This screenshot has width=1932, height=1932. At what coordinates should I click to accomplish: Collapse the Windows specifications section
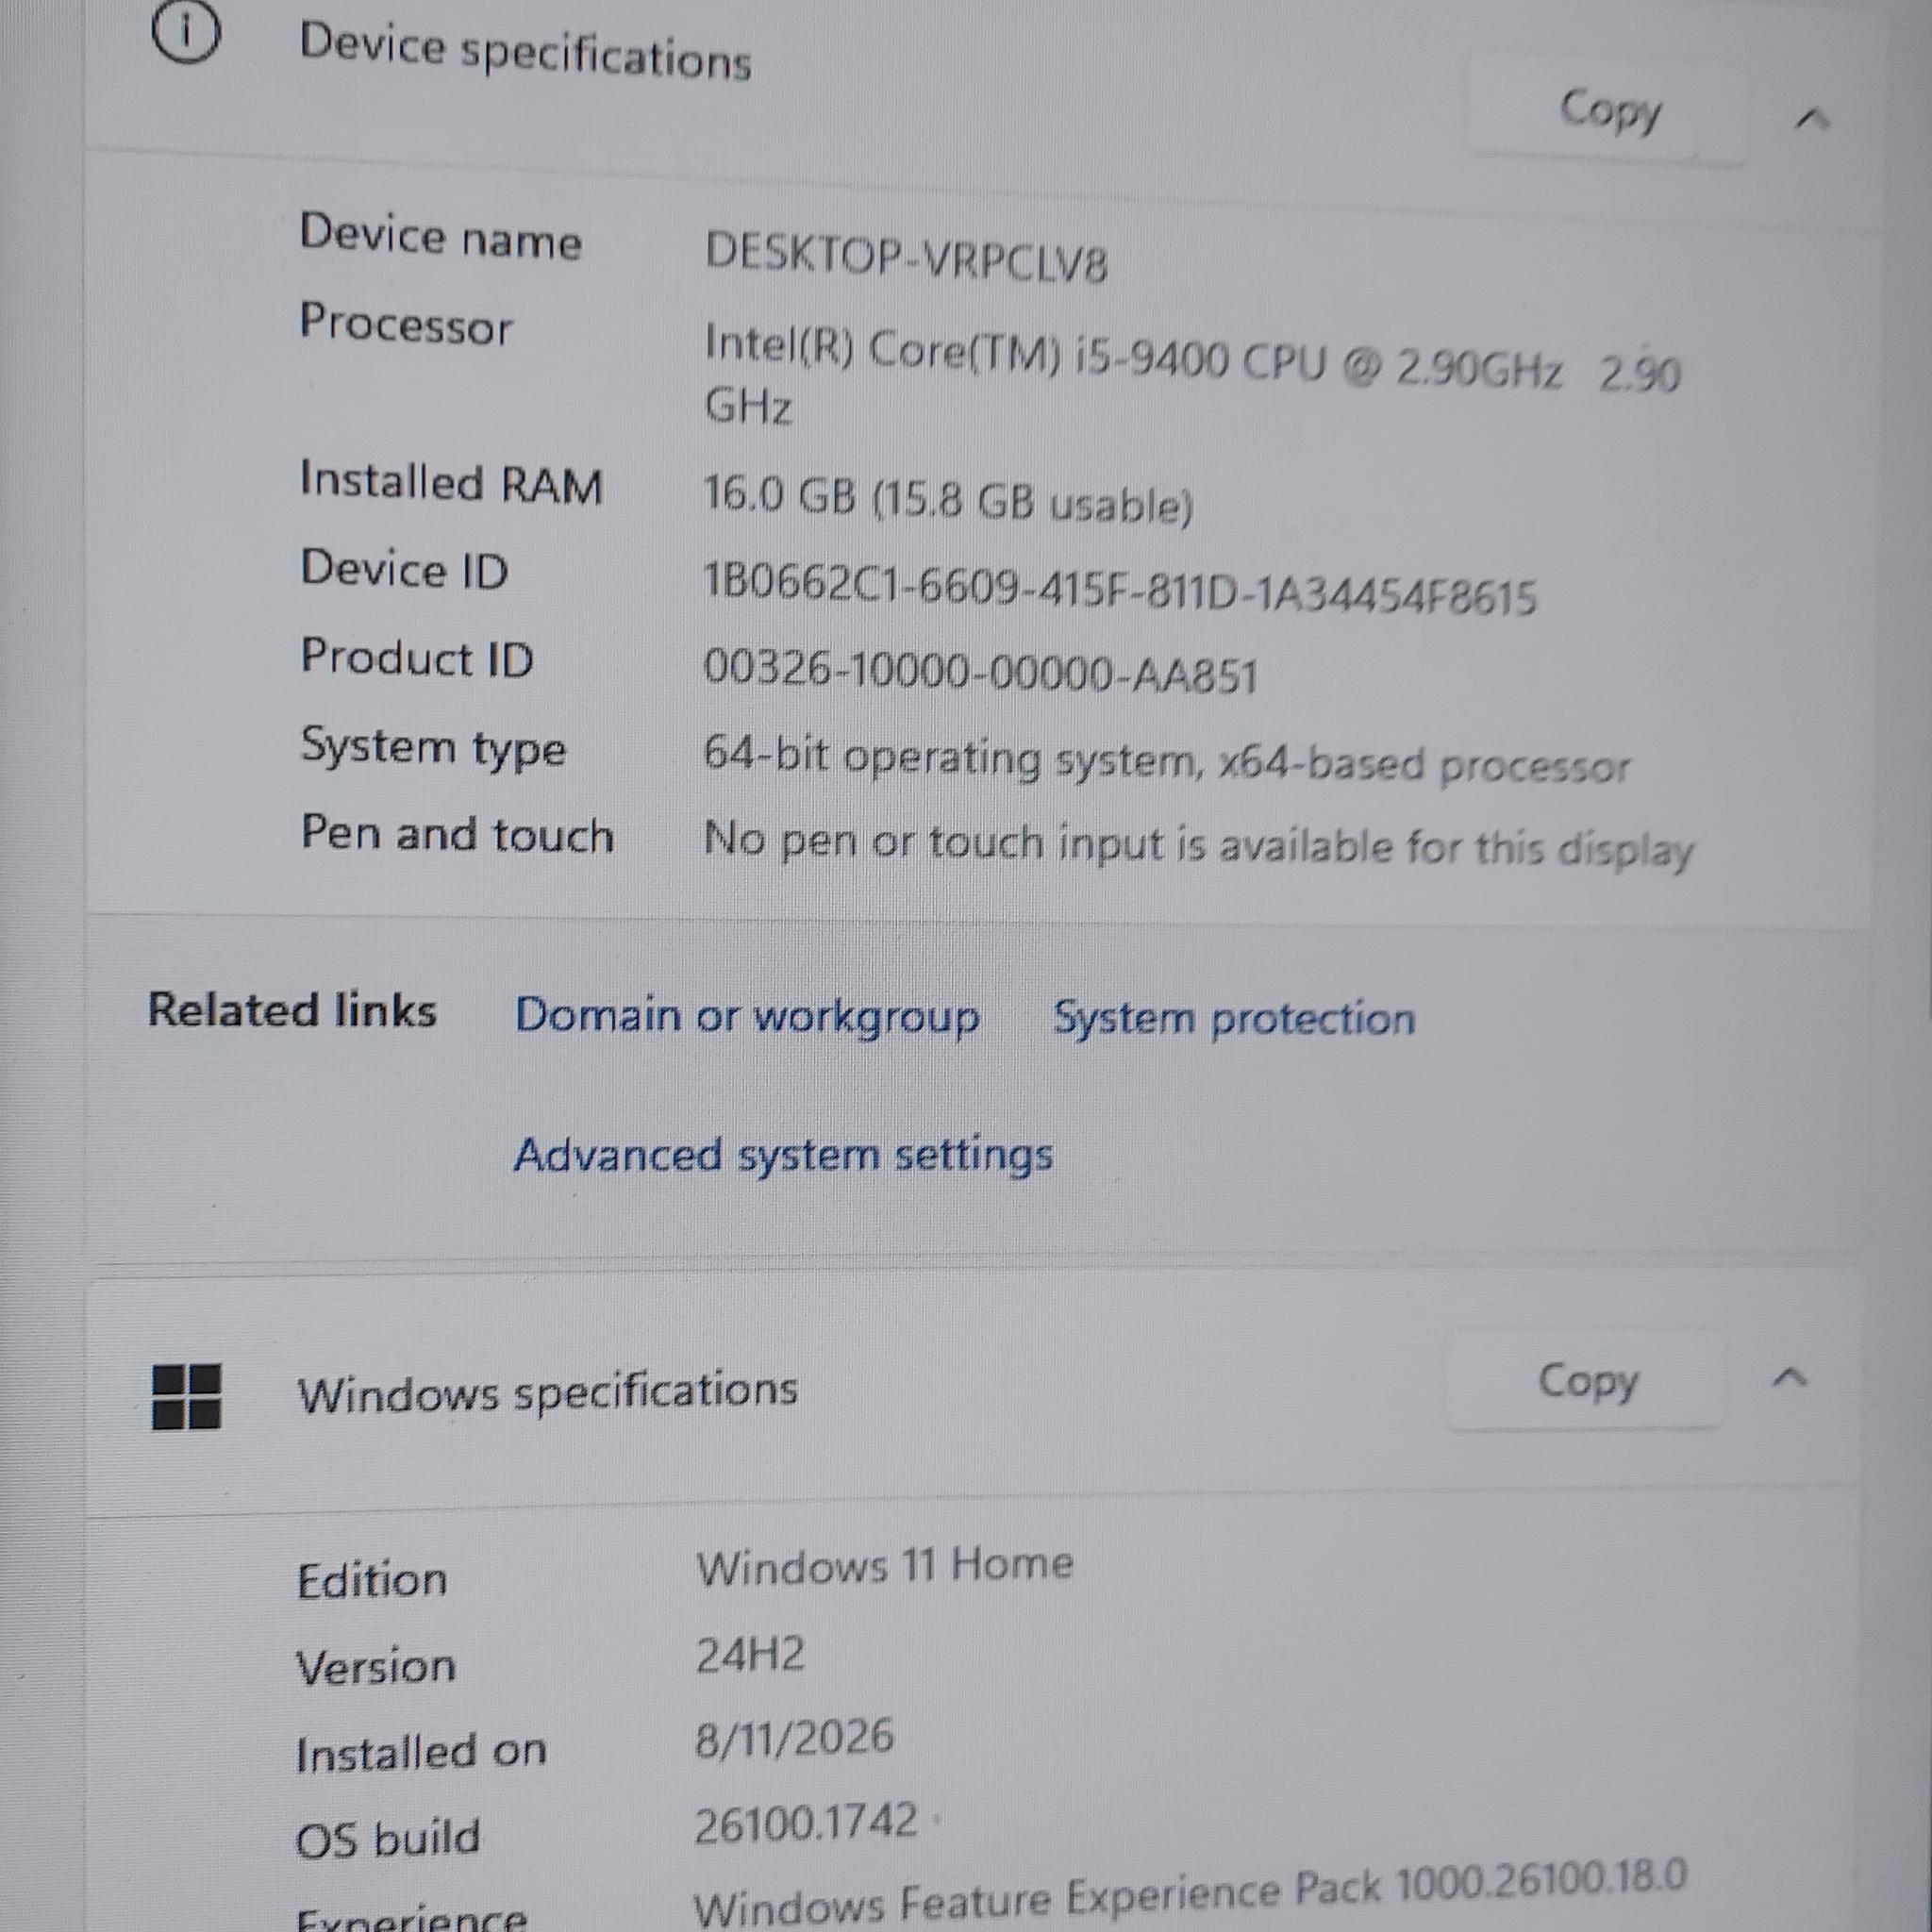click(x=1790, y=1379)
